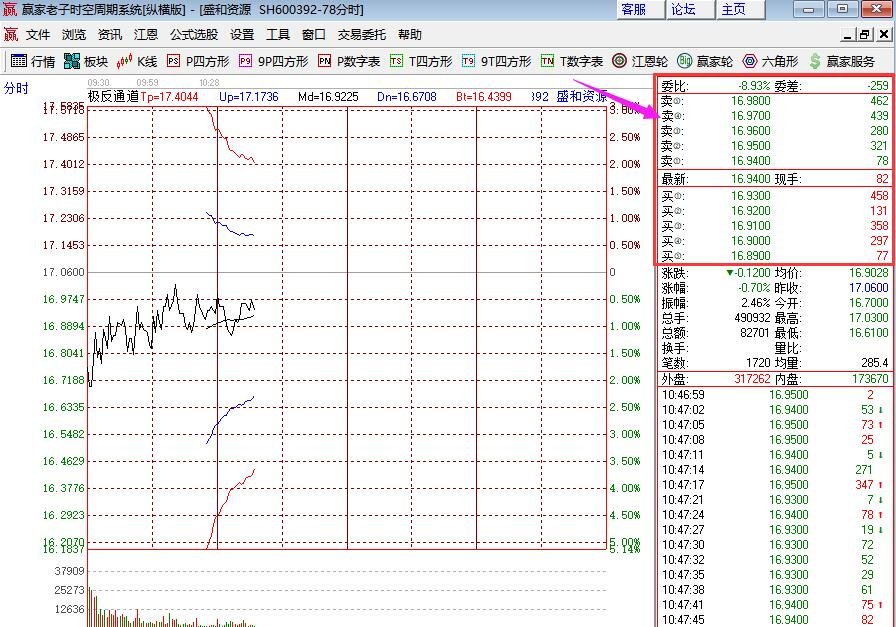Viewport: 896px width, 627px height.
Task: Switch to the K线 candlestick chart
Action: [137, 61]
